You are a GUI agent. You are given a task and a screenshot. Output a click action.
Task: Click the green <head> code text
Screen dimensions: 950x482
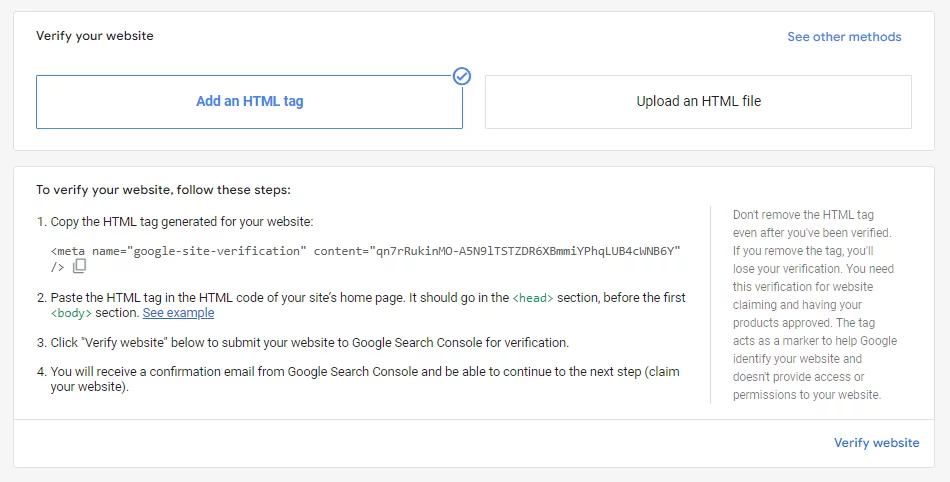click(x=533, y=298)
